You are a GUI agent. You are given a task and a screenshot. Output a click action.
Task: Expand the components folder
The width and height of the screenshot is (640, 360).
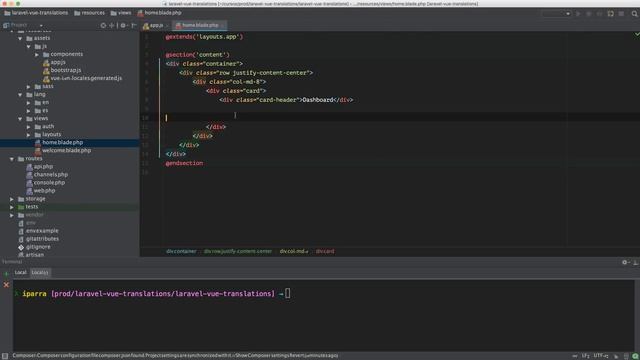pos(37,54)
